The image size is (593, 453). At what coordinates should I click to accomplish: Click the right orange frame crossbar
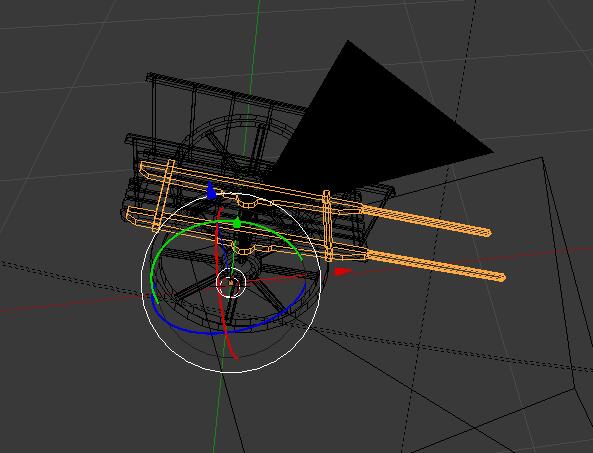click(328, 226)
